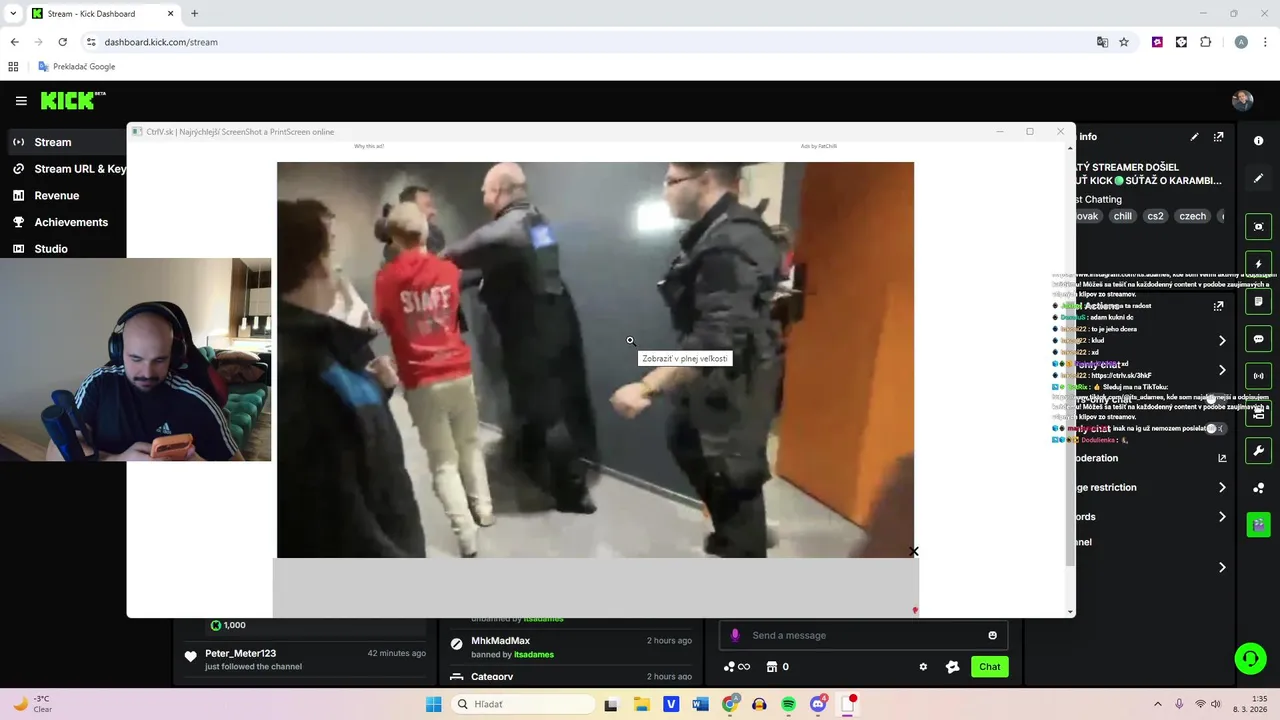Open the Chrome apps grid
This screenshot has height=720, width=1280.
[x=13, y=67]
